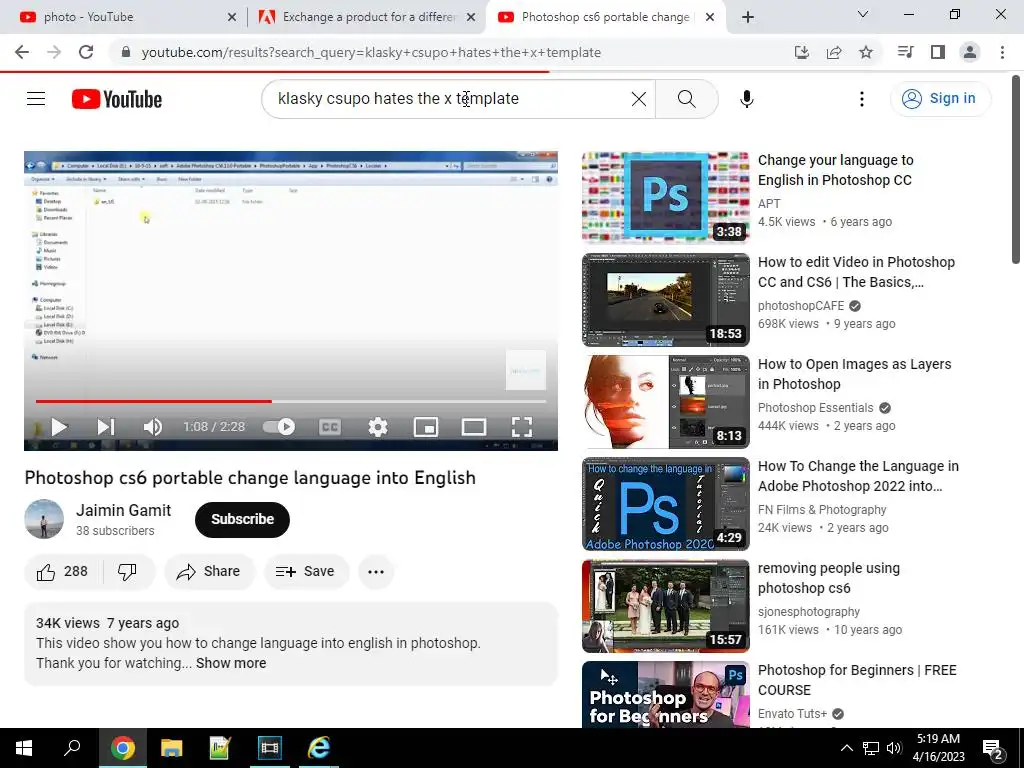Screen dimensions: 1024x768
Task: Expand description with Show more
Action: point(231,663)
